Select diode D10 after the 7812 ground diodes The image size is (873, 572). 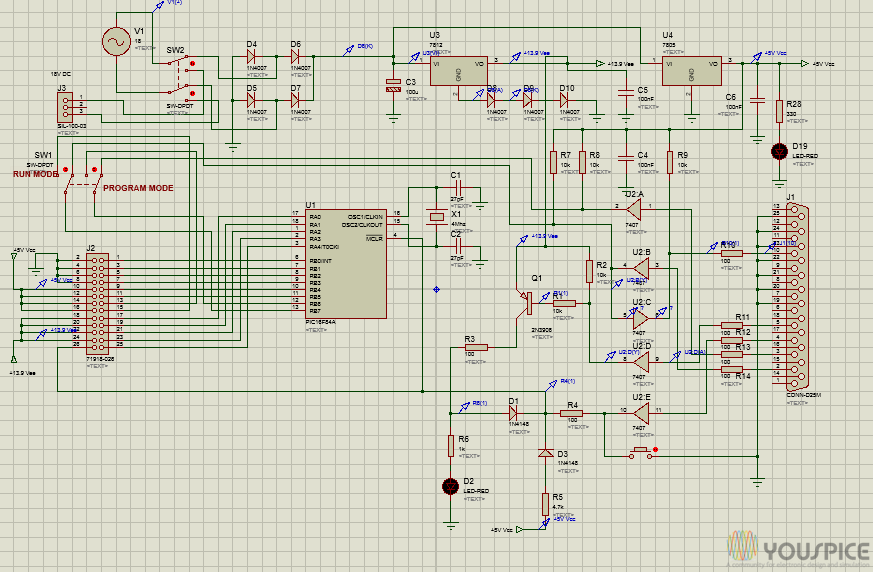click(x=563, y=100)
